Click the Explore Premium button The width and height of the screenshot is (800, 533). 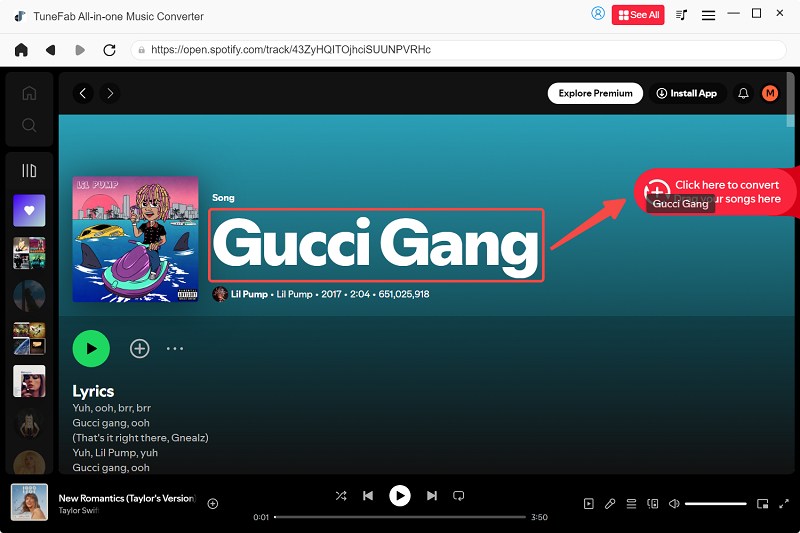point(595,93)
